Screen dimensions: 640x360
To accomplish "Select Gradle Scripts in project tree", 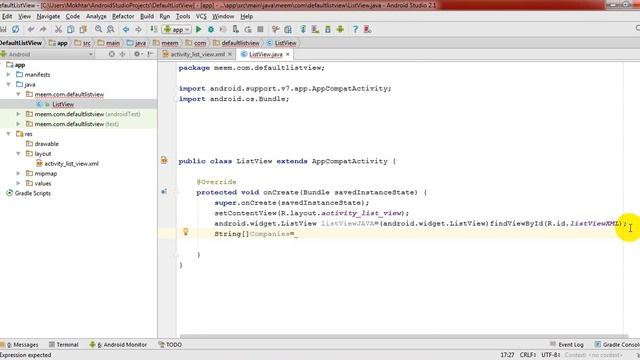I will [x=33, y=193].
